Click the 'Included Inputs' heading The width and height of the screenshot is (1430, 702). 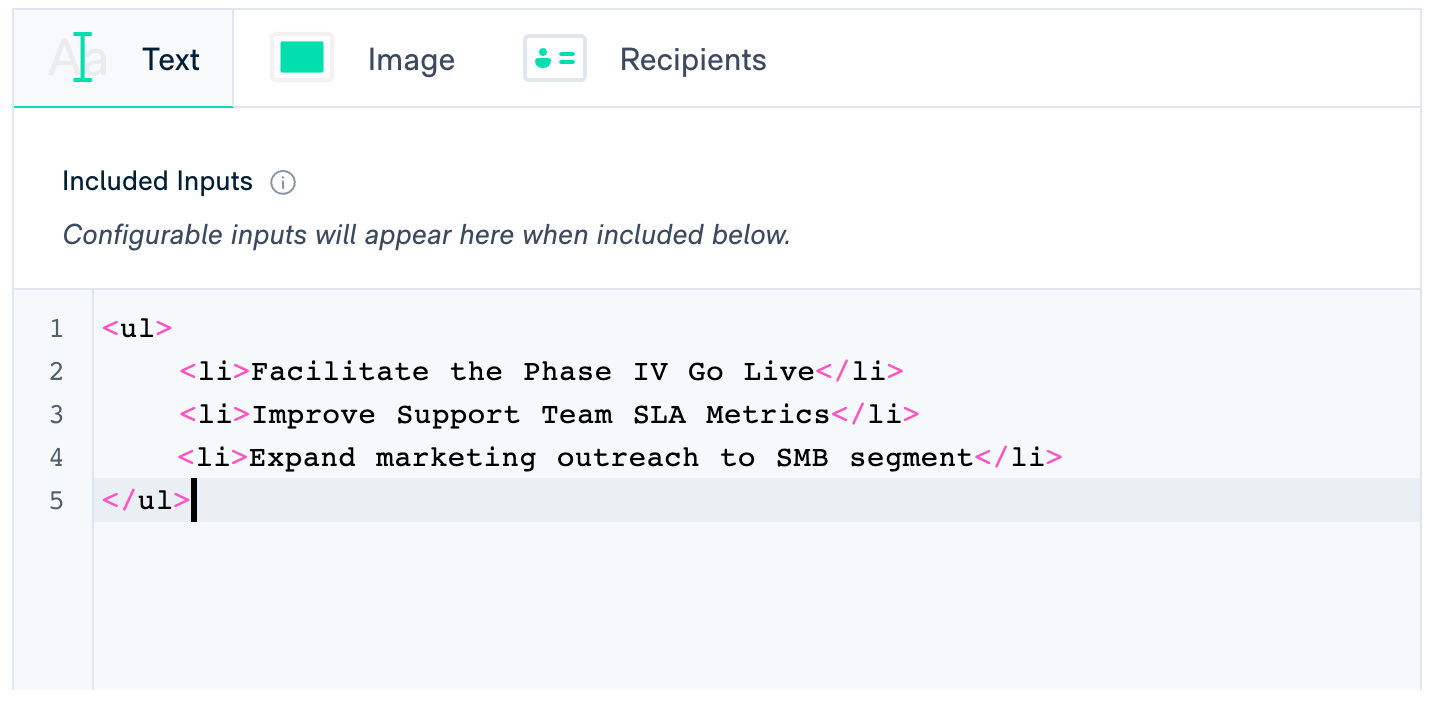[157, 182]
